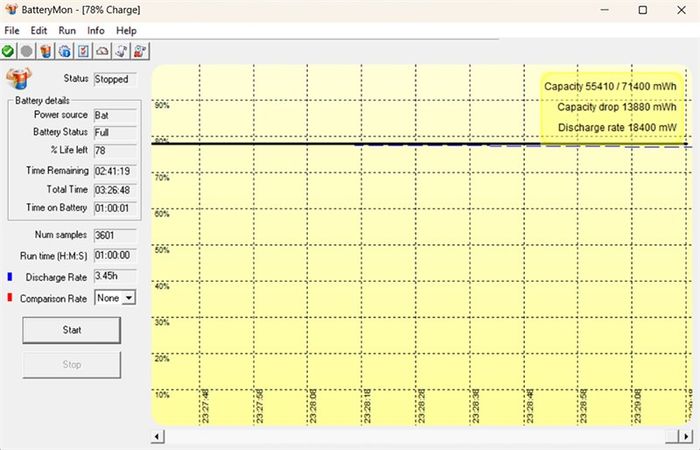Open the Help menu
The height and width of the screenshot is (450, 700).
(127, 30)
